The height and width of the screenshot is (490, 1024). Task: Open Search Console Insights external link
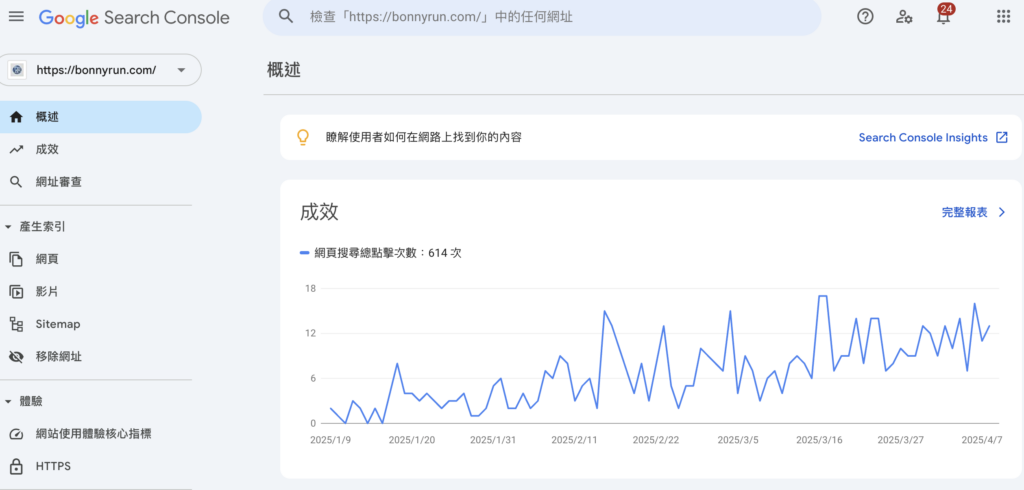coord(933,138)
